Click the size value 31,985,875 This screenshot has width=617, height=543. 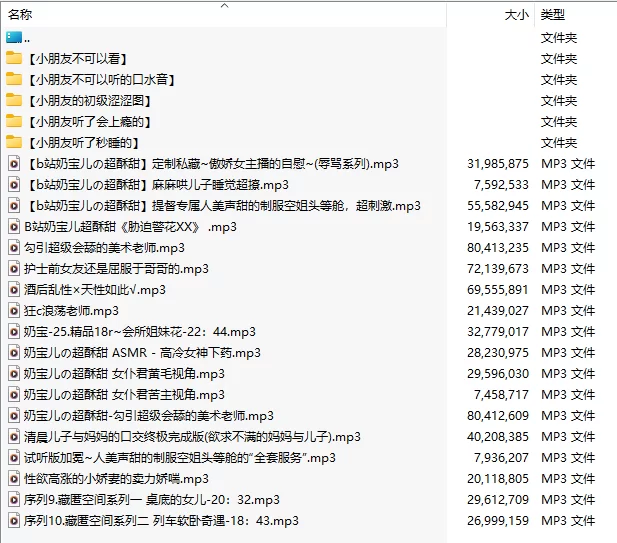point(498,164)
